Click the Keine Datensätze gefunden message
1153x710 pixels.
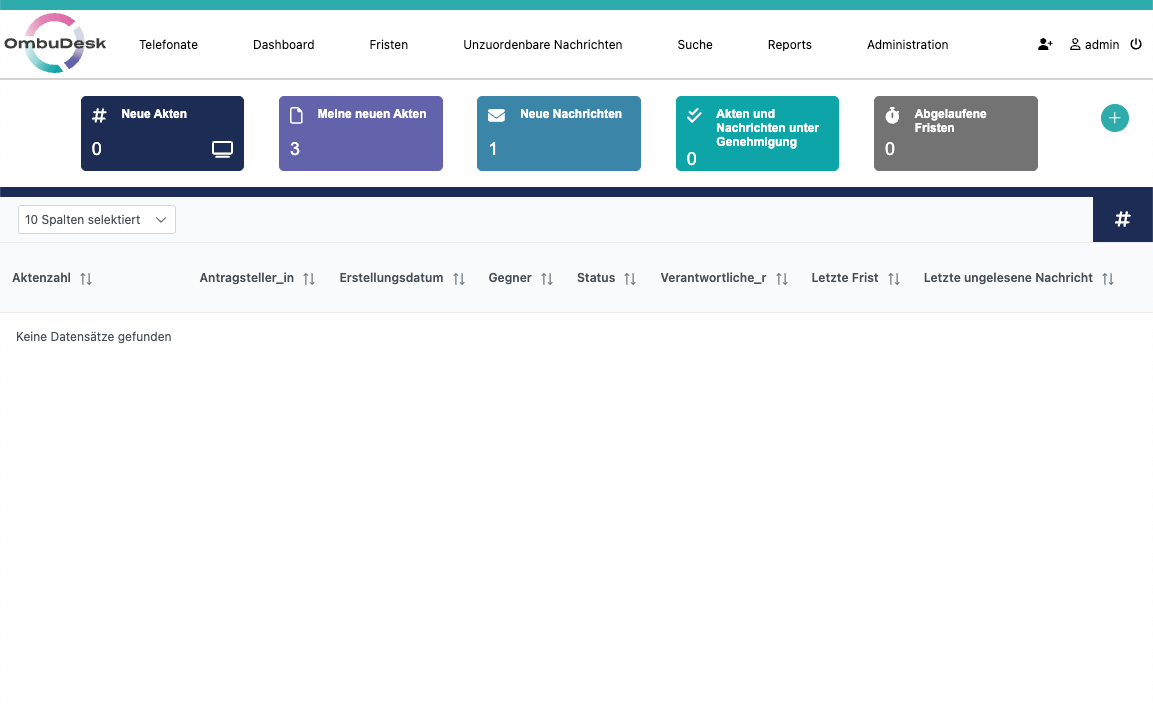pyautogui.click(x=93, y=337)
